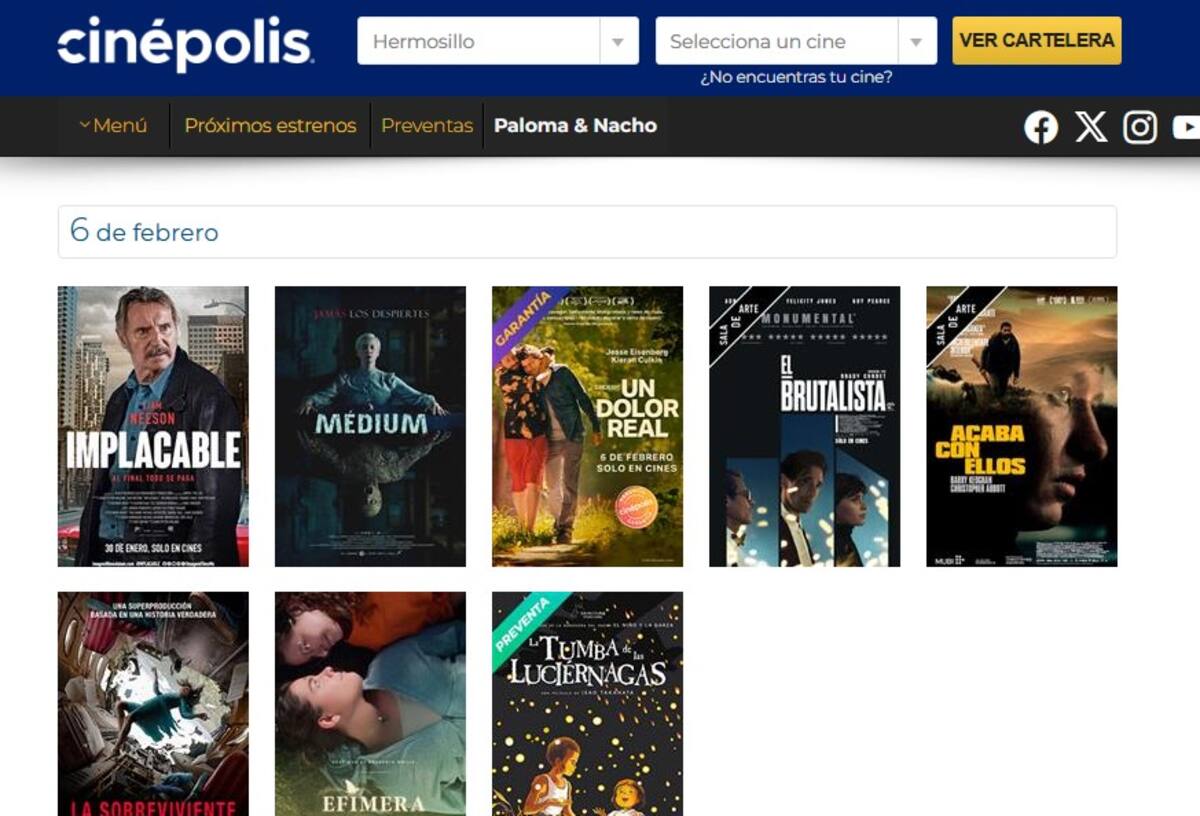
Task: Open the Un Dolor Real poster
Action: [587, 426]
